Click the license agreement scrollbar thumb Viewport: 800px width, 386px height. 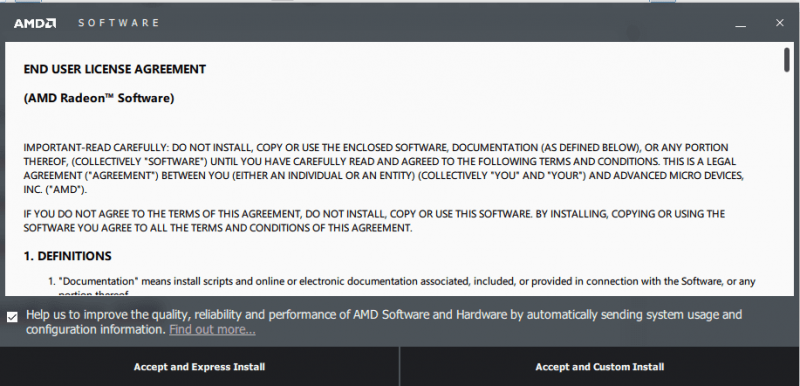(787, 60)
